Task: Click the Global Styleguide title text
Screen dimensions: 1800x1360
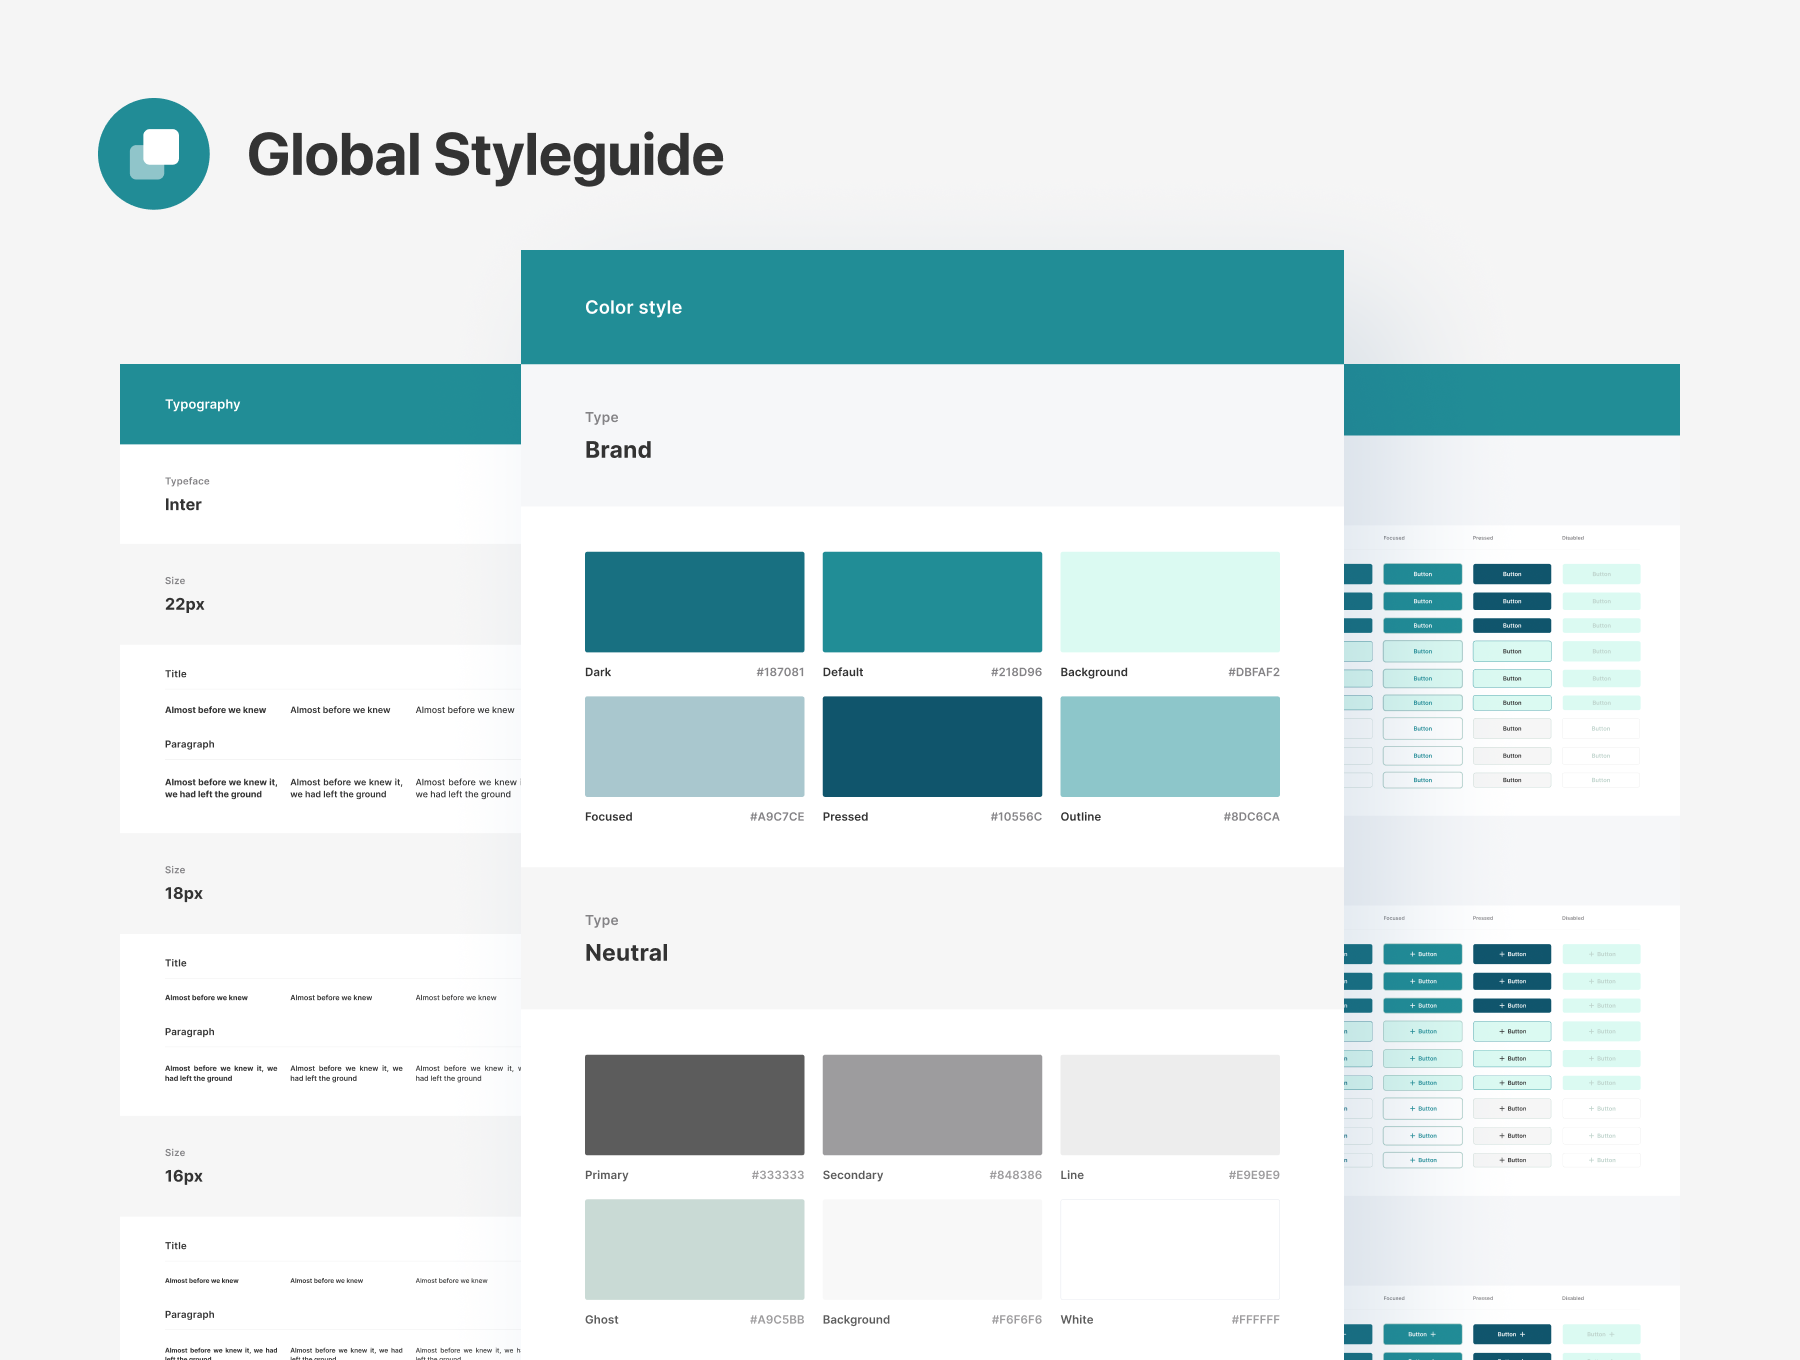Action: 485,155
